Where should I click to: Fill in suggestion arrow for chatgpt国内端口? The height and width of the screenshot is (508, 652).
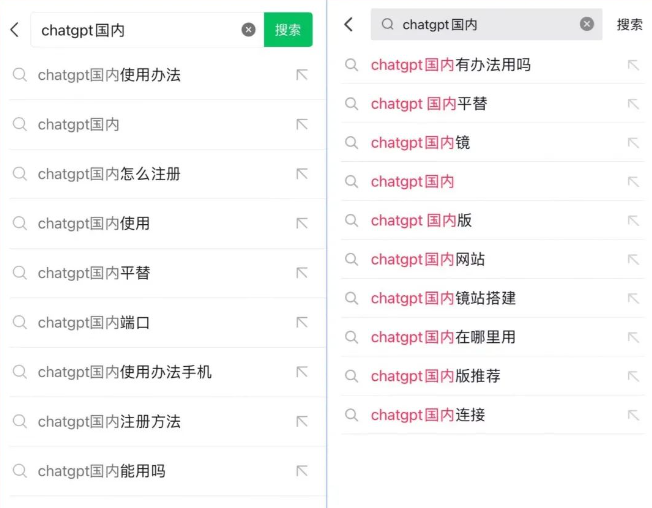(x=302, y=322)
